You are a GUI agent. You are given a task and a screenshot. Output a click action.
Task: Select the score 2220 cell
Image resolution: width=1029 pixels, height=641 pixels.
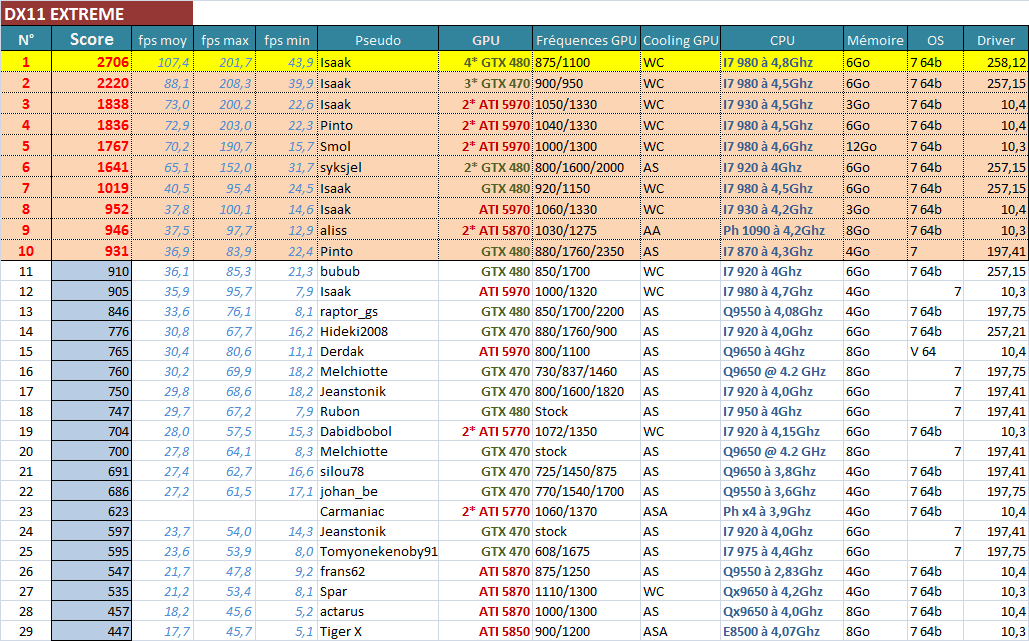click(91, 83)
